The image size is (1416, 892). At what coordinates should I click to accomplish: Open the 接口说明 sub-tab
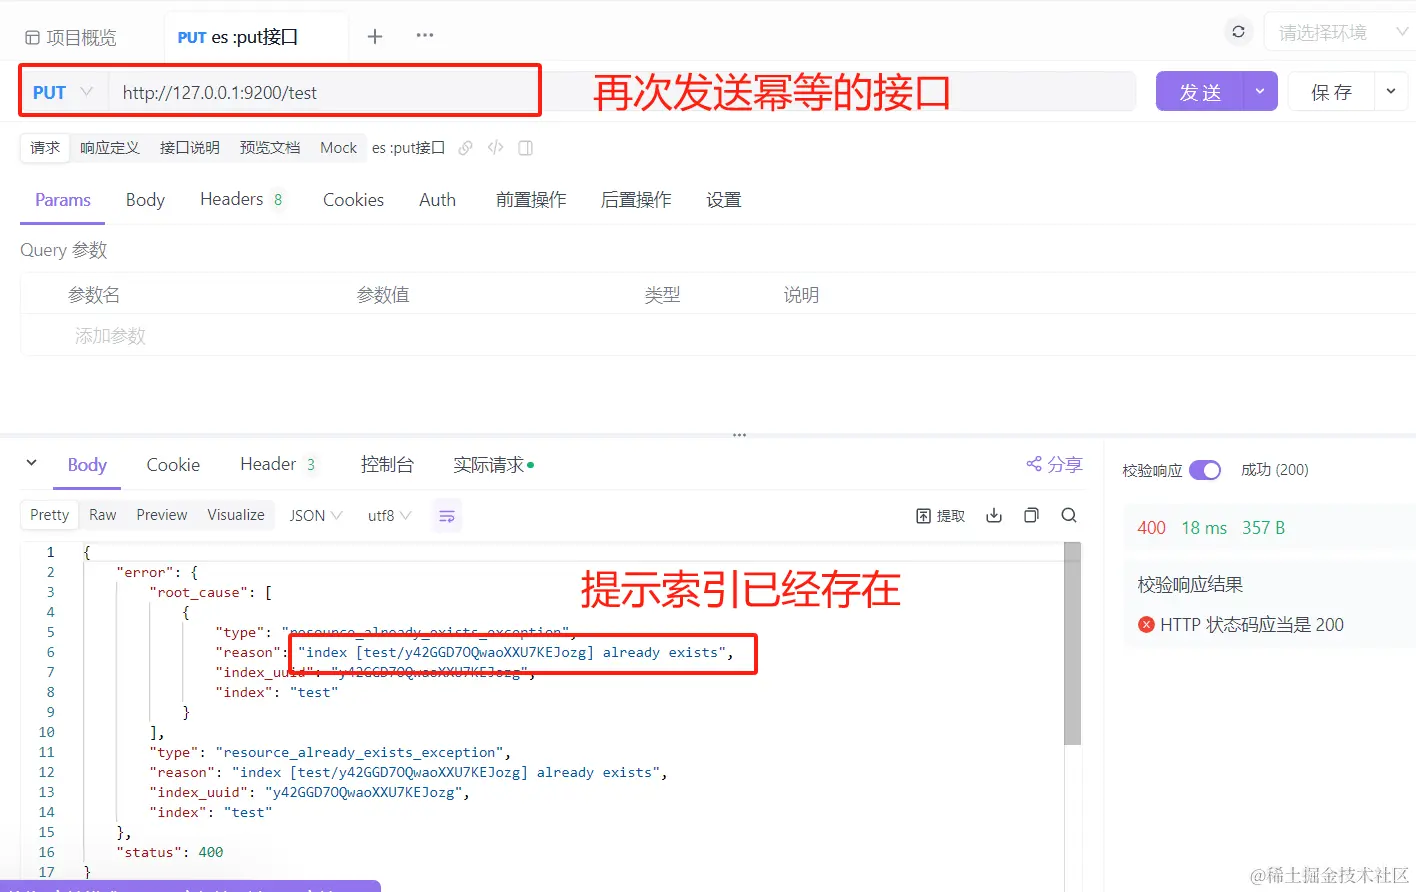(190, 148)
